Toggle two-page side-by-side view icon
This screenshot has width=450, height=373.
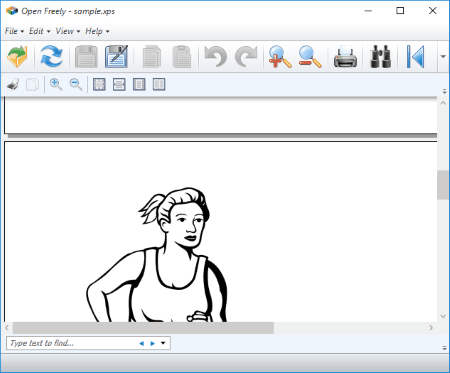pyautogui.click(x=159, y=84)
